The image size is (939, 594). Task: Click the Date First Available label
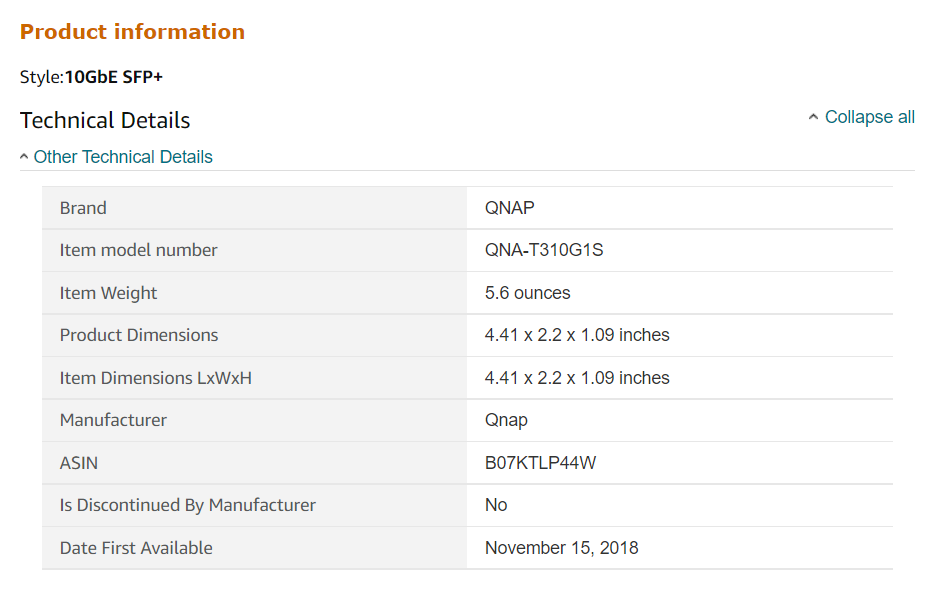tap(136, 548)
